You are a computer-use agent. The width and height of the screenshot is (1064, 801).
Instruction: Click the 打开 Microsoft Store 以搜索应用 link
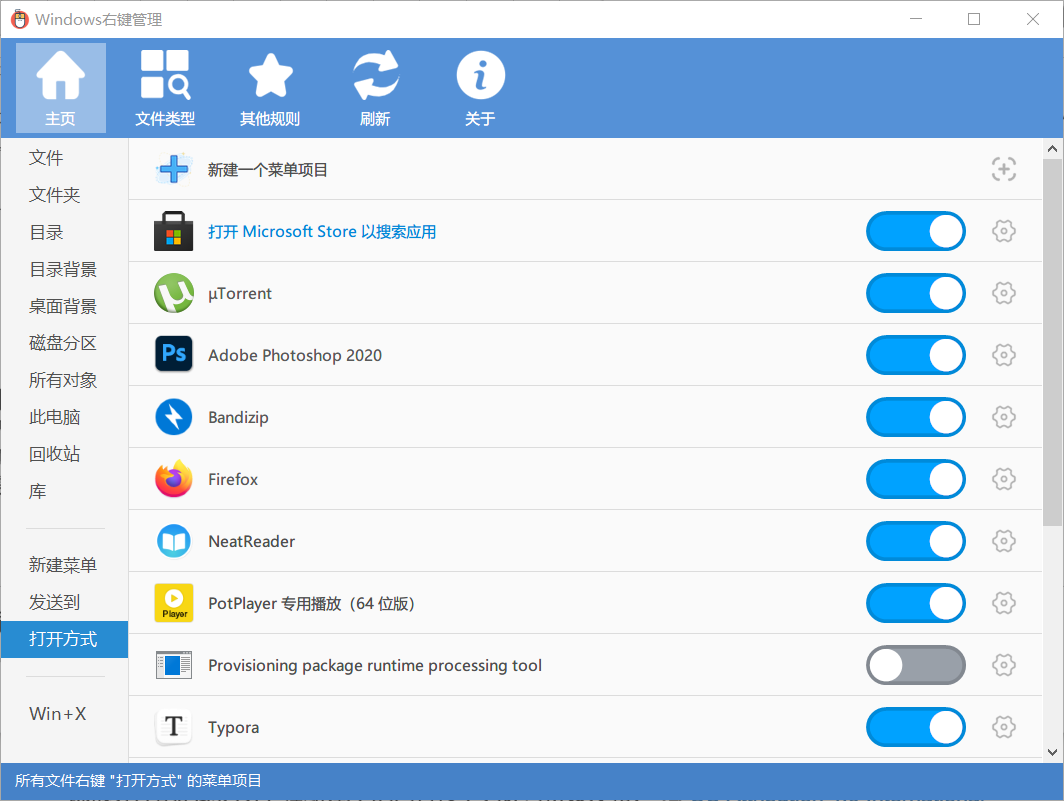pyautogui.click(x=321, y=232)
